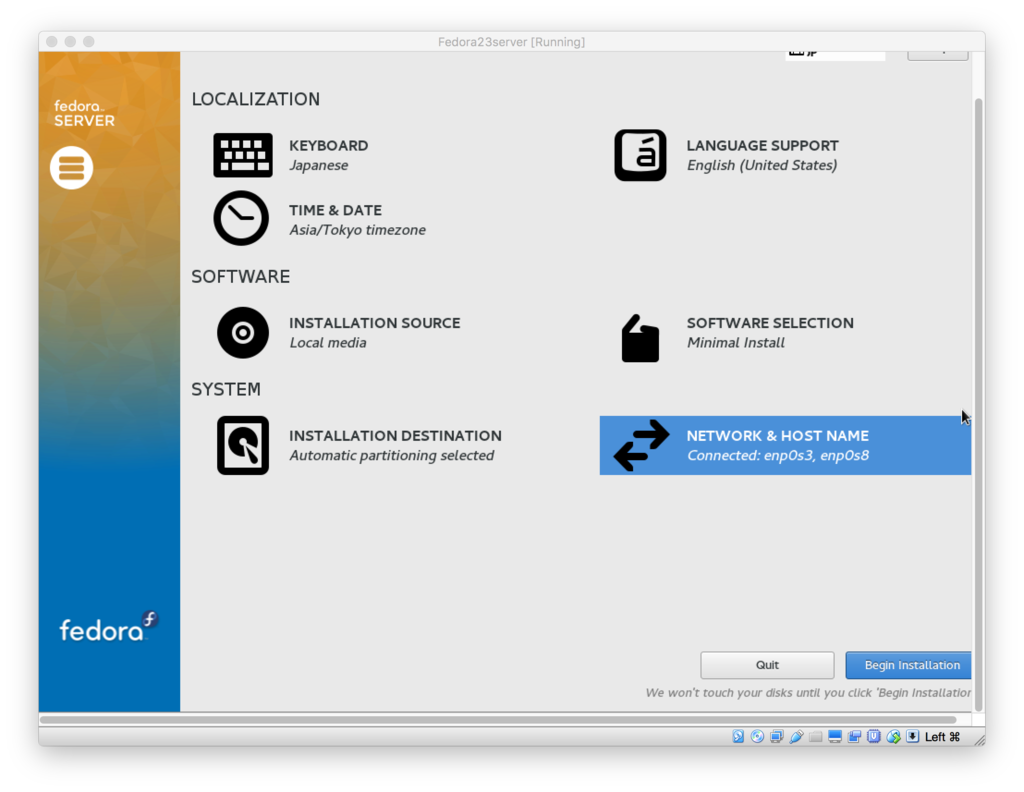Open Software Selection package icon
Viewport: 1024px width, 792px height.
click(640, 338)
